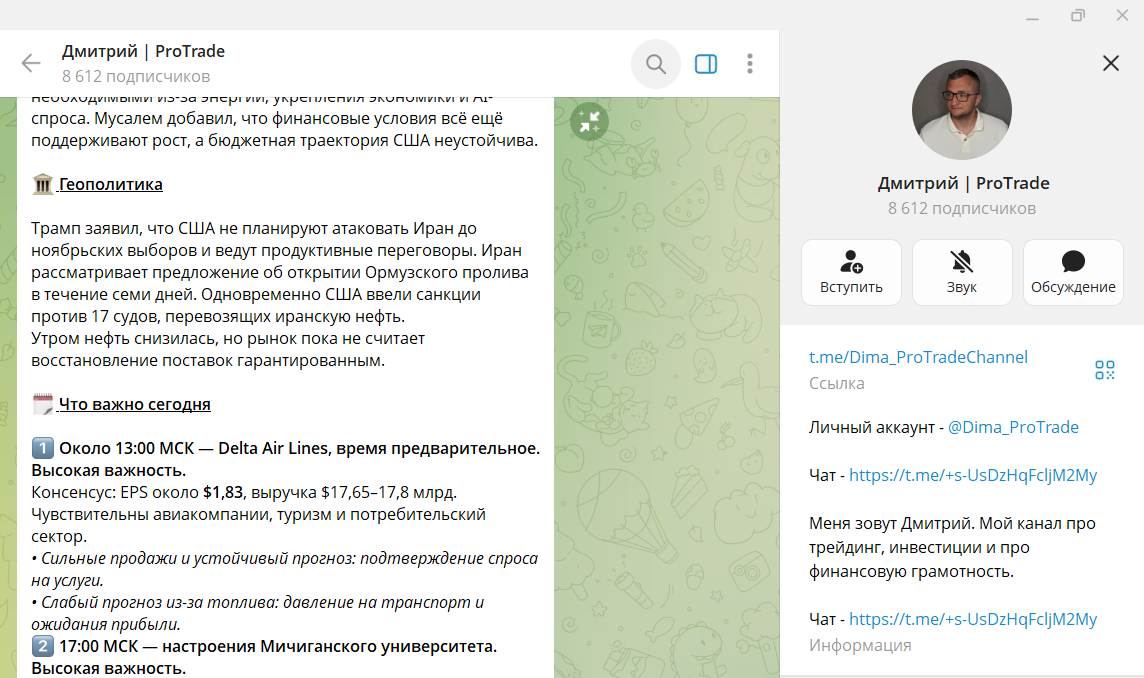Open the second Чат invite link above Информация

click(973, 620)
